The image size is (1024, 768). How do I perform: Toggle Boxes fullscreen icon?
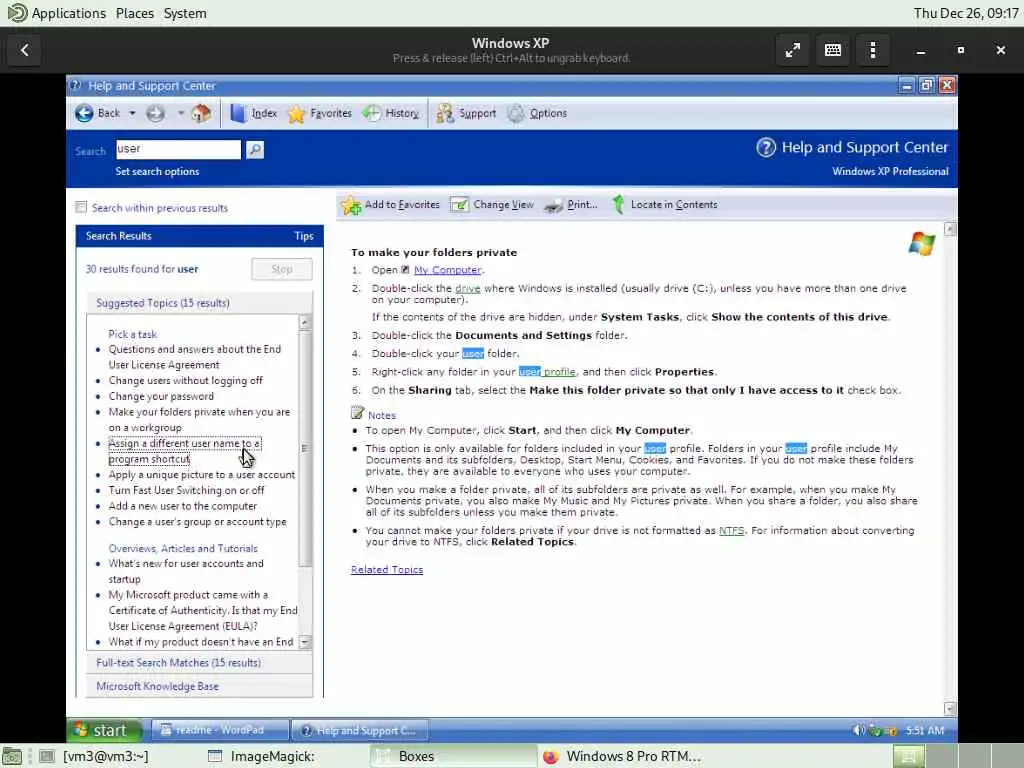(x=793, y=50)
